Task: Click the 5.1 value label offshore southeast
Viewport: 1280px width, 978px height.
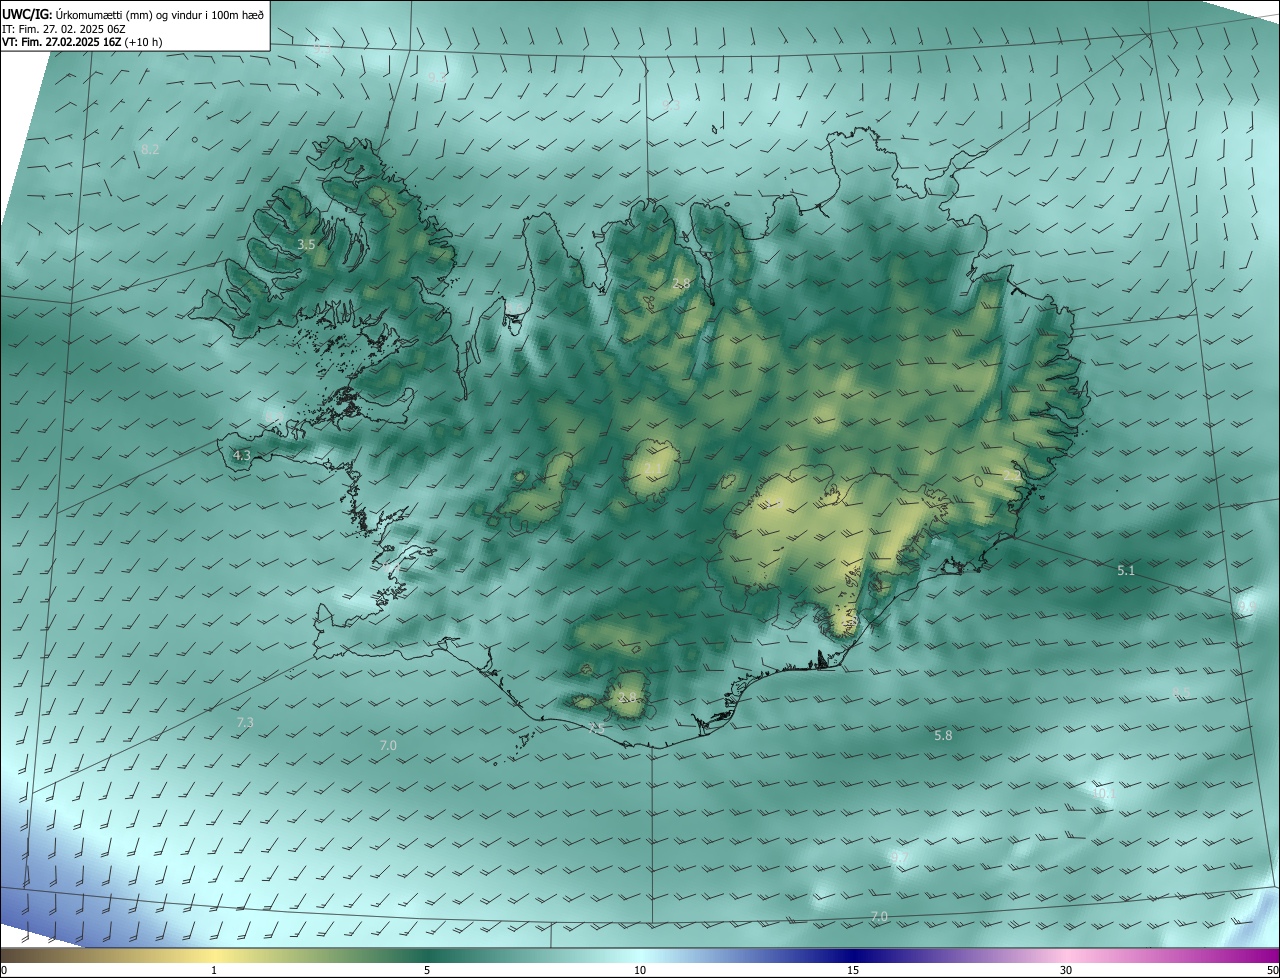Action: point(1126,570)
